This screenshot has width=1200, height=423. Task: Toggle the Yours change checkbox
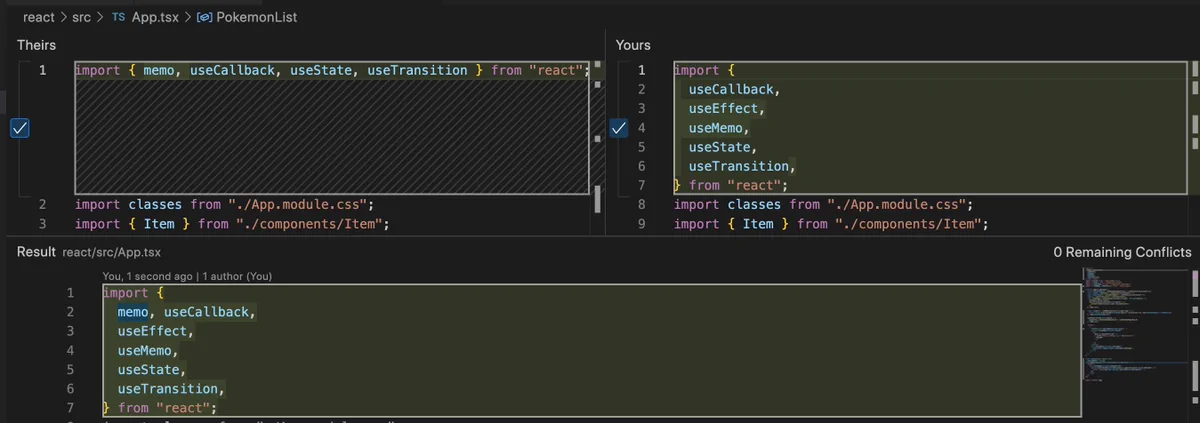click(x=618, y=128)
